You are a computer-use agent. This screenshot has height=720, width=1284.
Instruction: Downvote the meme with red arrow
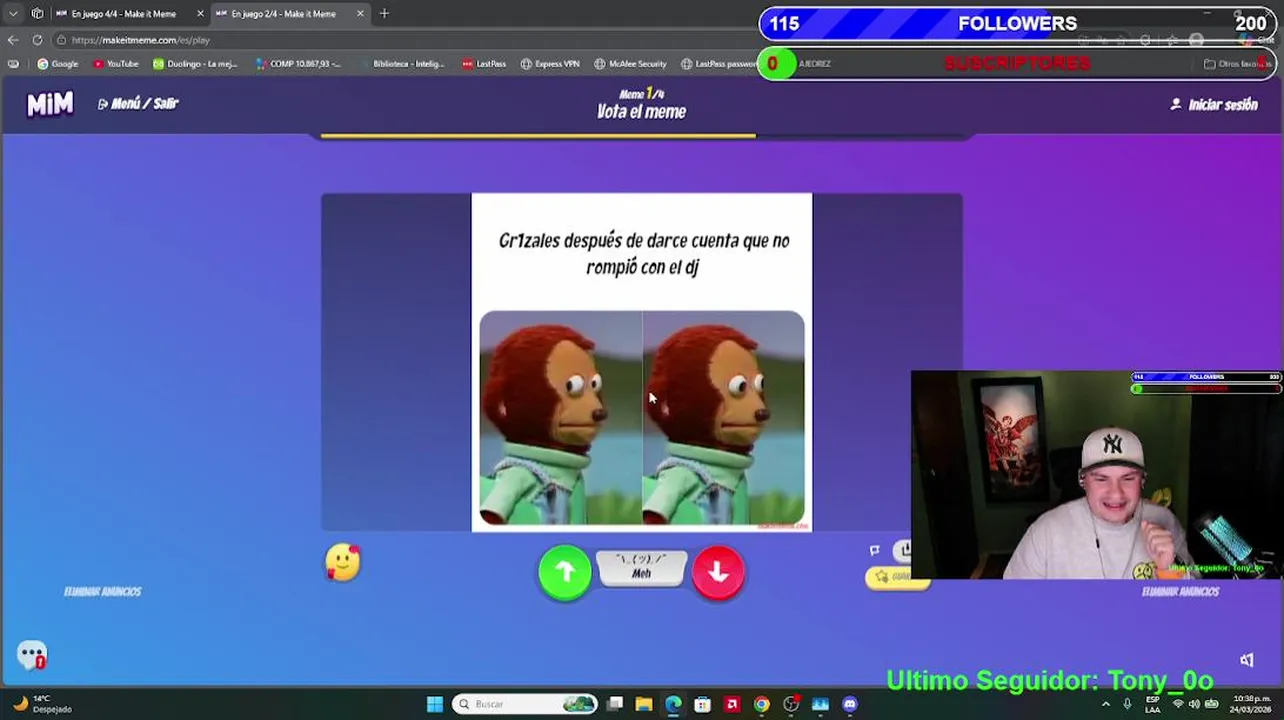(718, 572)
